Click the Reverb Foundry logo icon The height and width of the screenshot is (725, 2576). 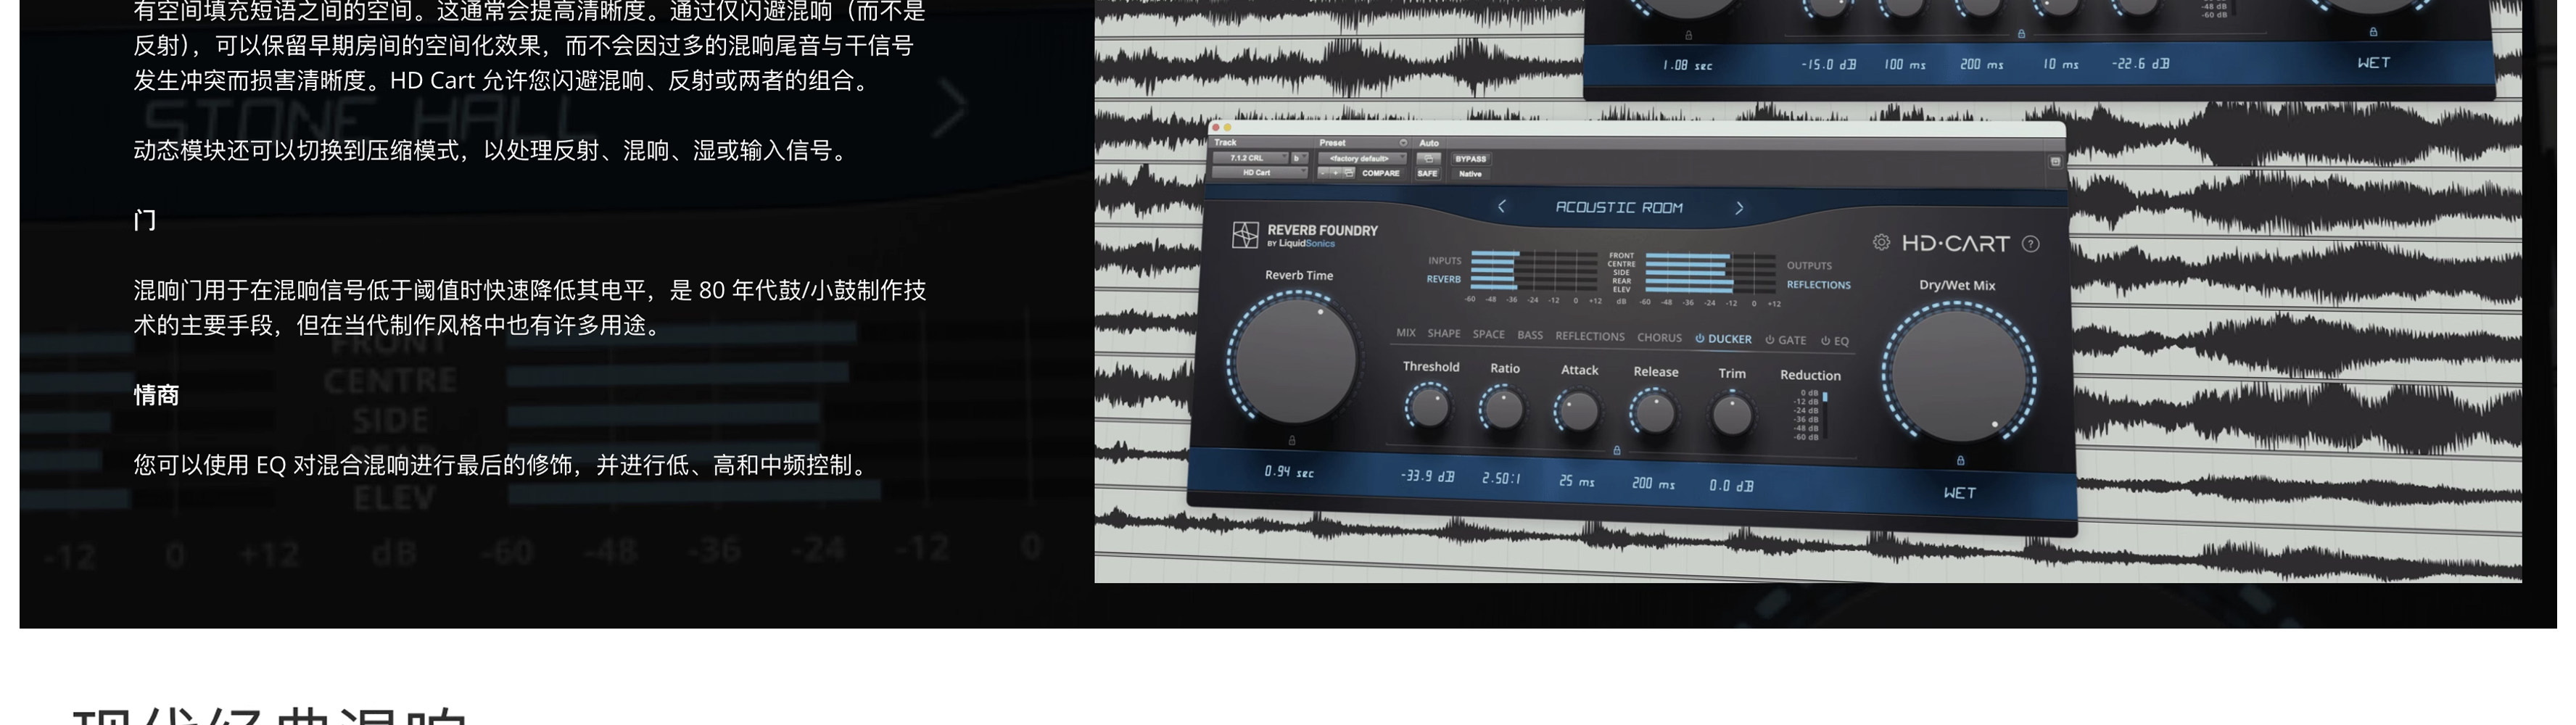[1245, 235]
